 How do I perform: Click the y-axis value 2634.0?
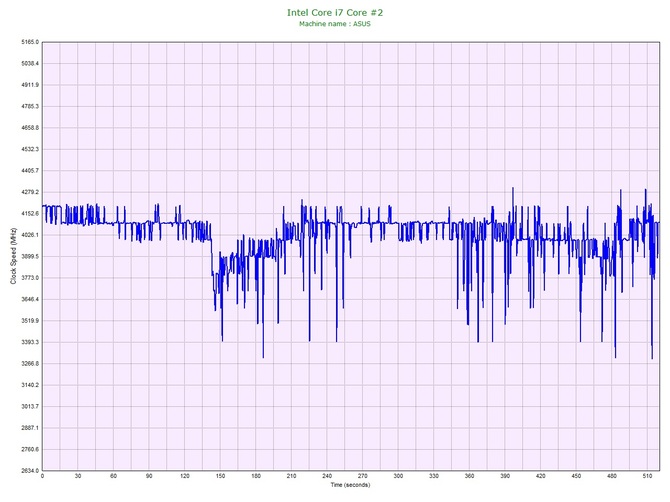(x=30, y=471)
